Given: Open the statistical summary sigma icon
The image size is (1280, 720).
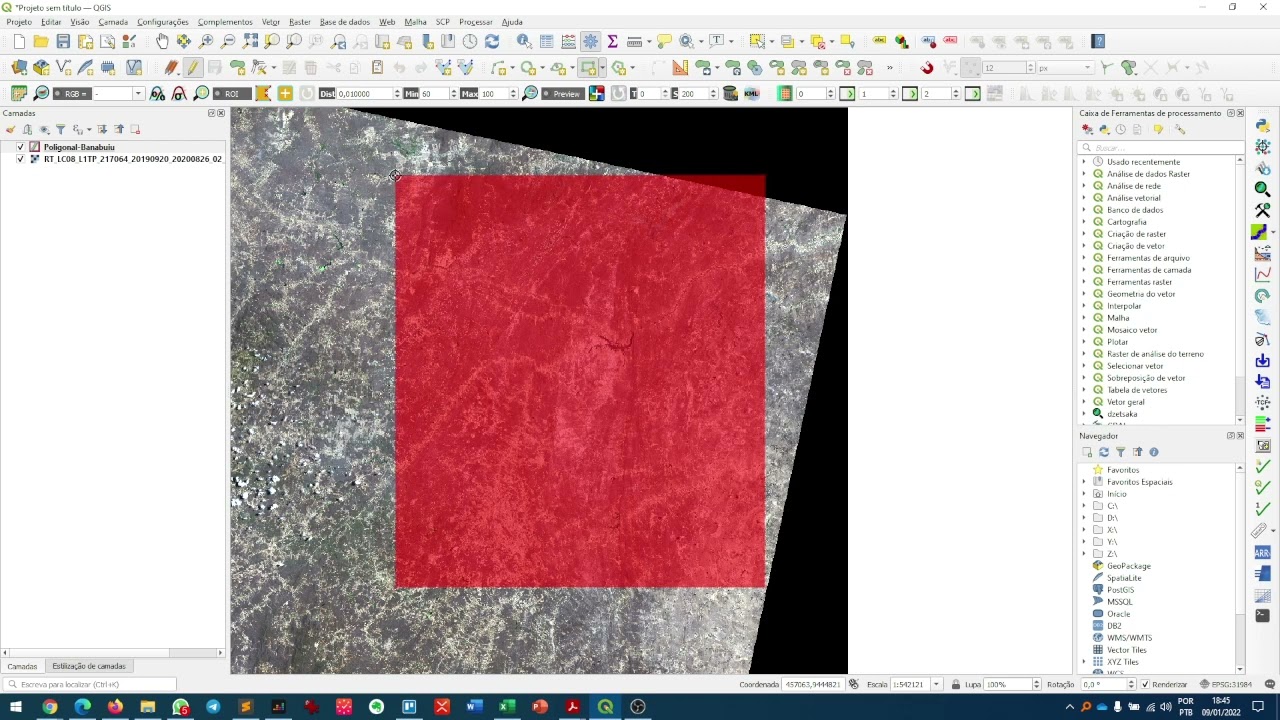Looking at the screenshot, I should click(612, 41).
